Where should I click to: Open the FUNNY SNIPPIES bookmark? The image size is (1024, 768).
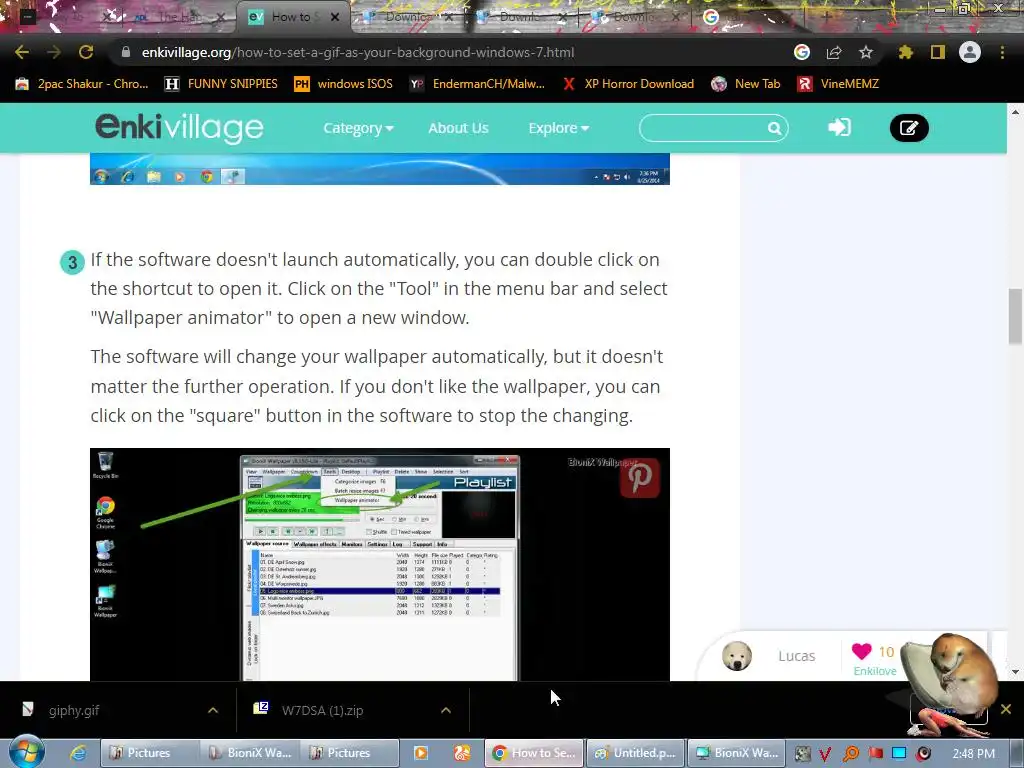click(x=221, y=84)
